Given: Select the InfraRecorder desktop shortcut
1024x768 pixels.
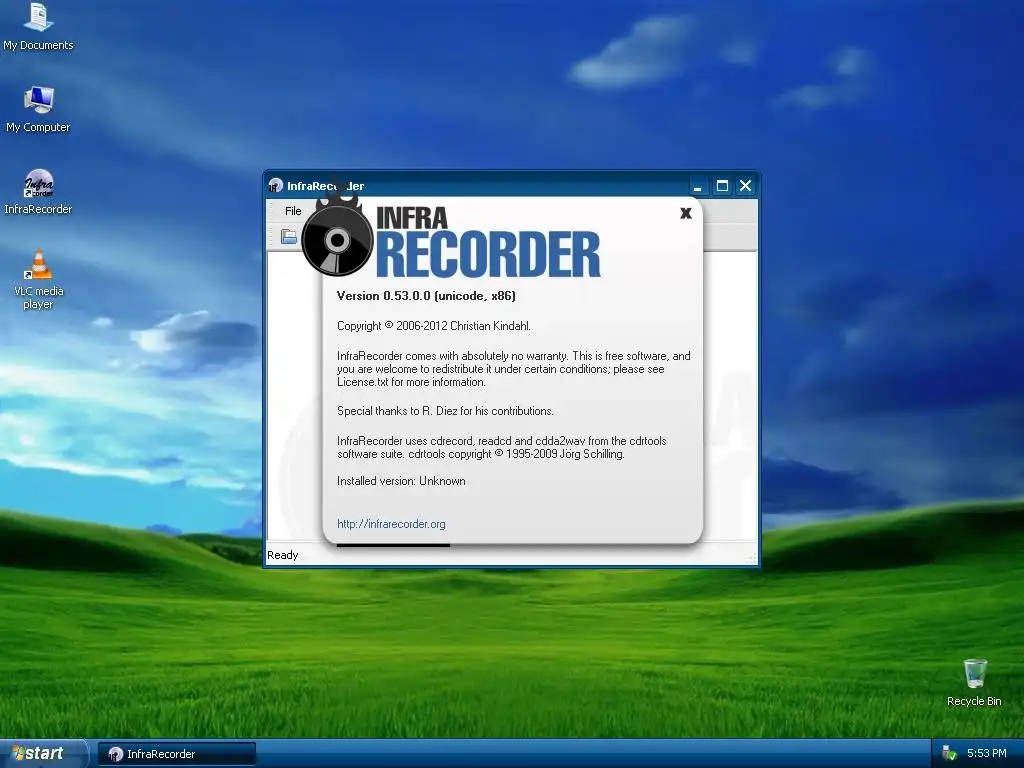Looking at the screenshot, I should [x=38, y=192].
